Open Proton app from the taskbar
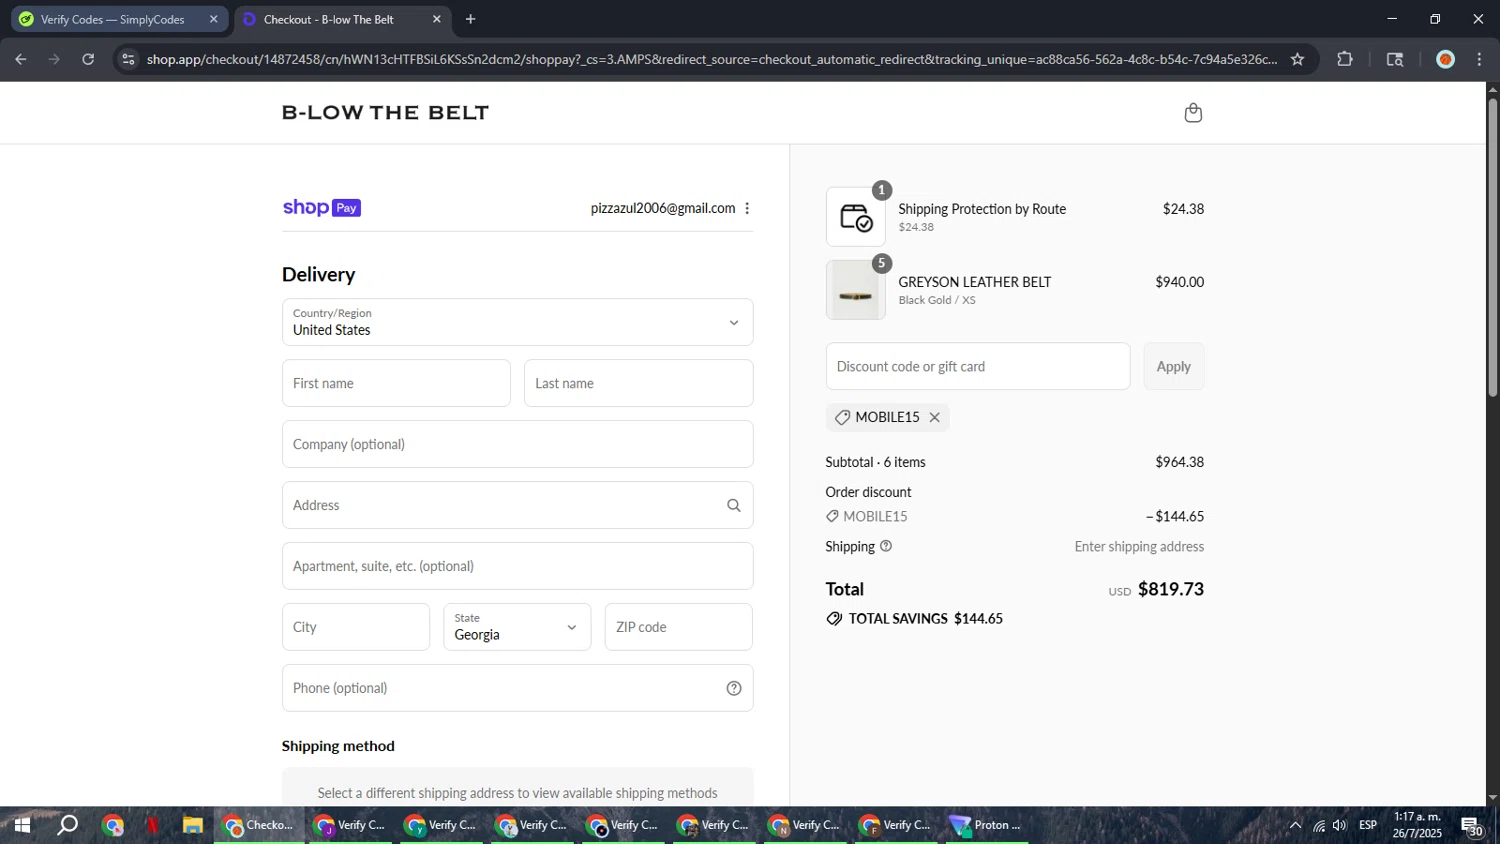 987,825
